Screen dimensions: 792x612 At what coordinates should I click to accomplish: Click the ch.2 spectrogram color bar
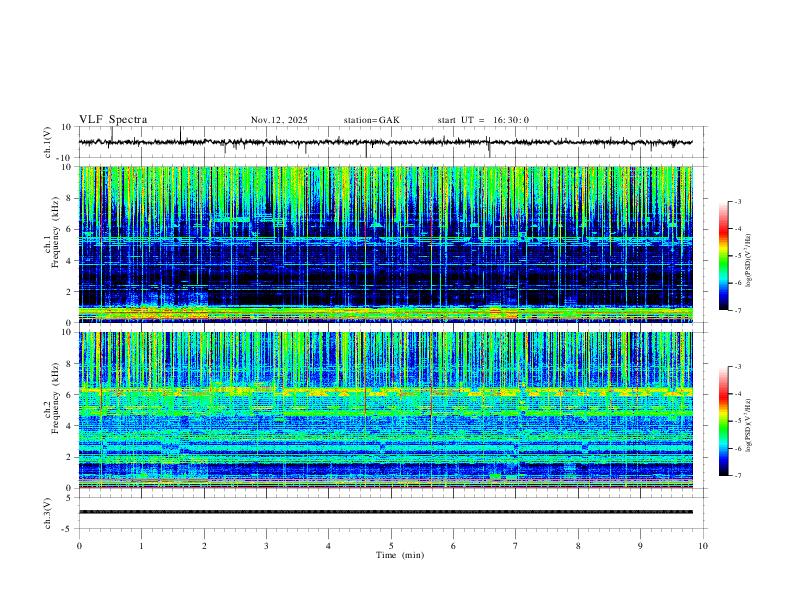pos(723,421)
